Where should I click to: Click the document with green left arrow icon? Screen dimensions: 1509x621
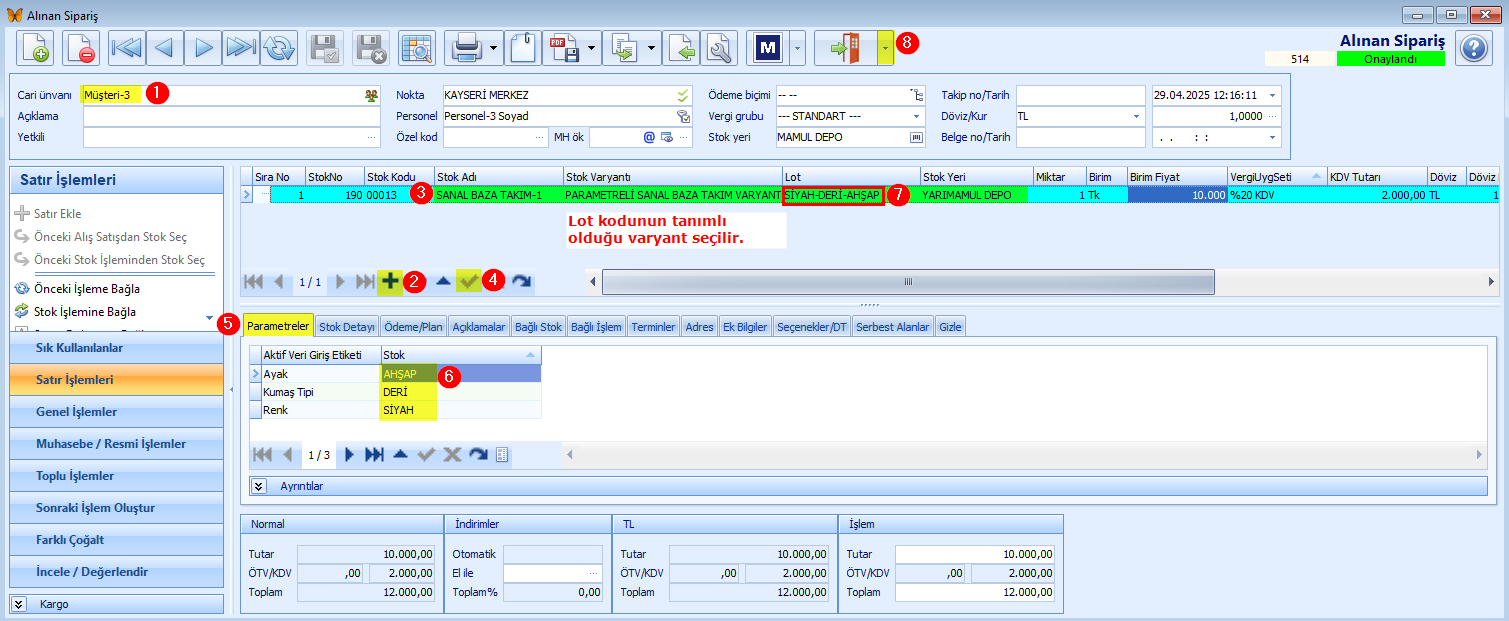pyautogui.click(x=681, y=48)
